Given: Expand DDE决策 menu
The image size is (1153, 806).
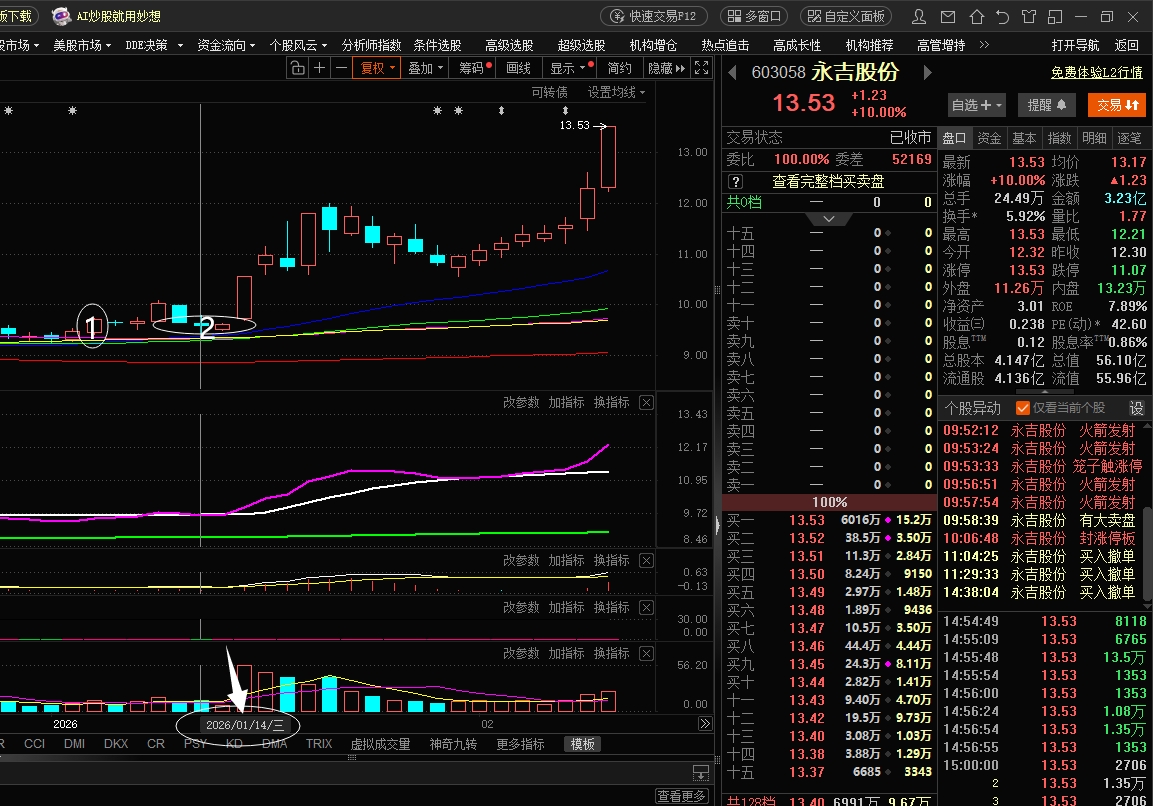Looking at the screenshot, I should tap(154, 45).
